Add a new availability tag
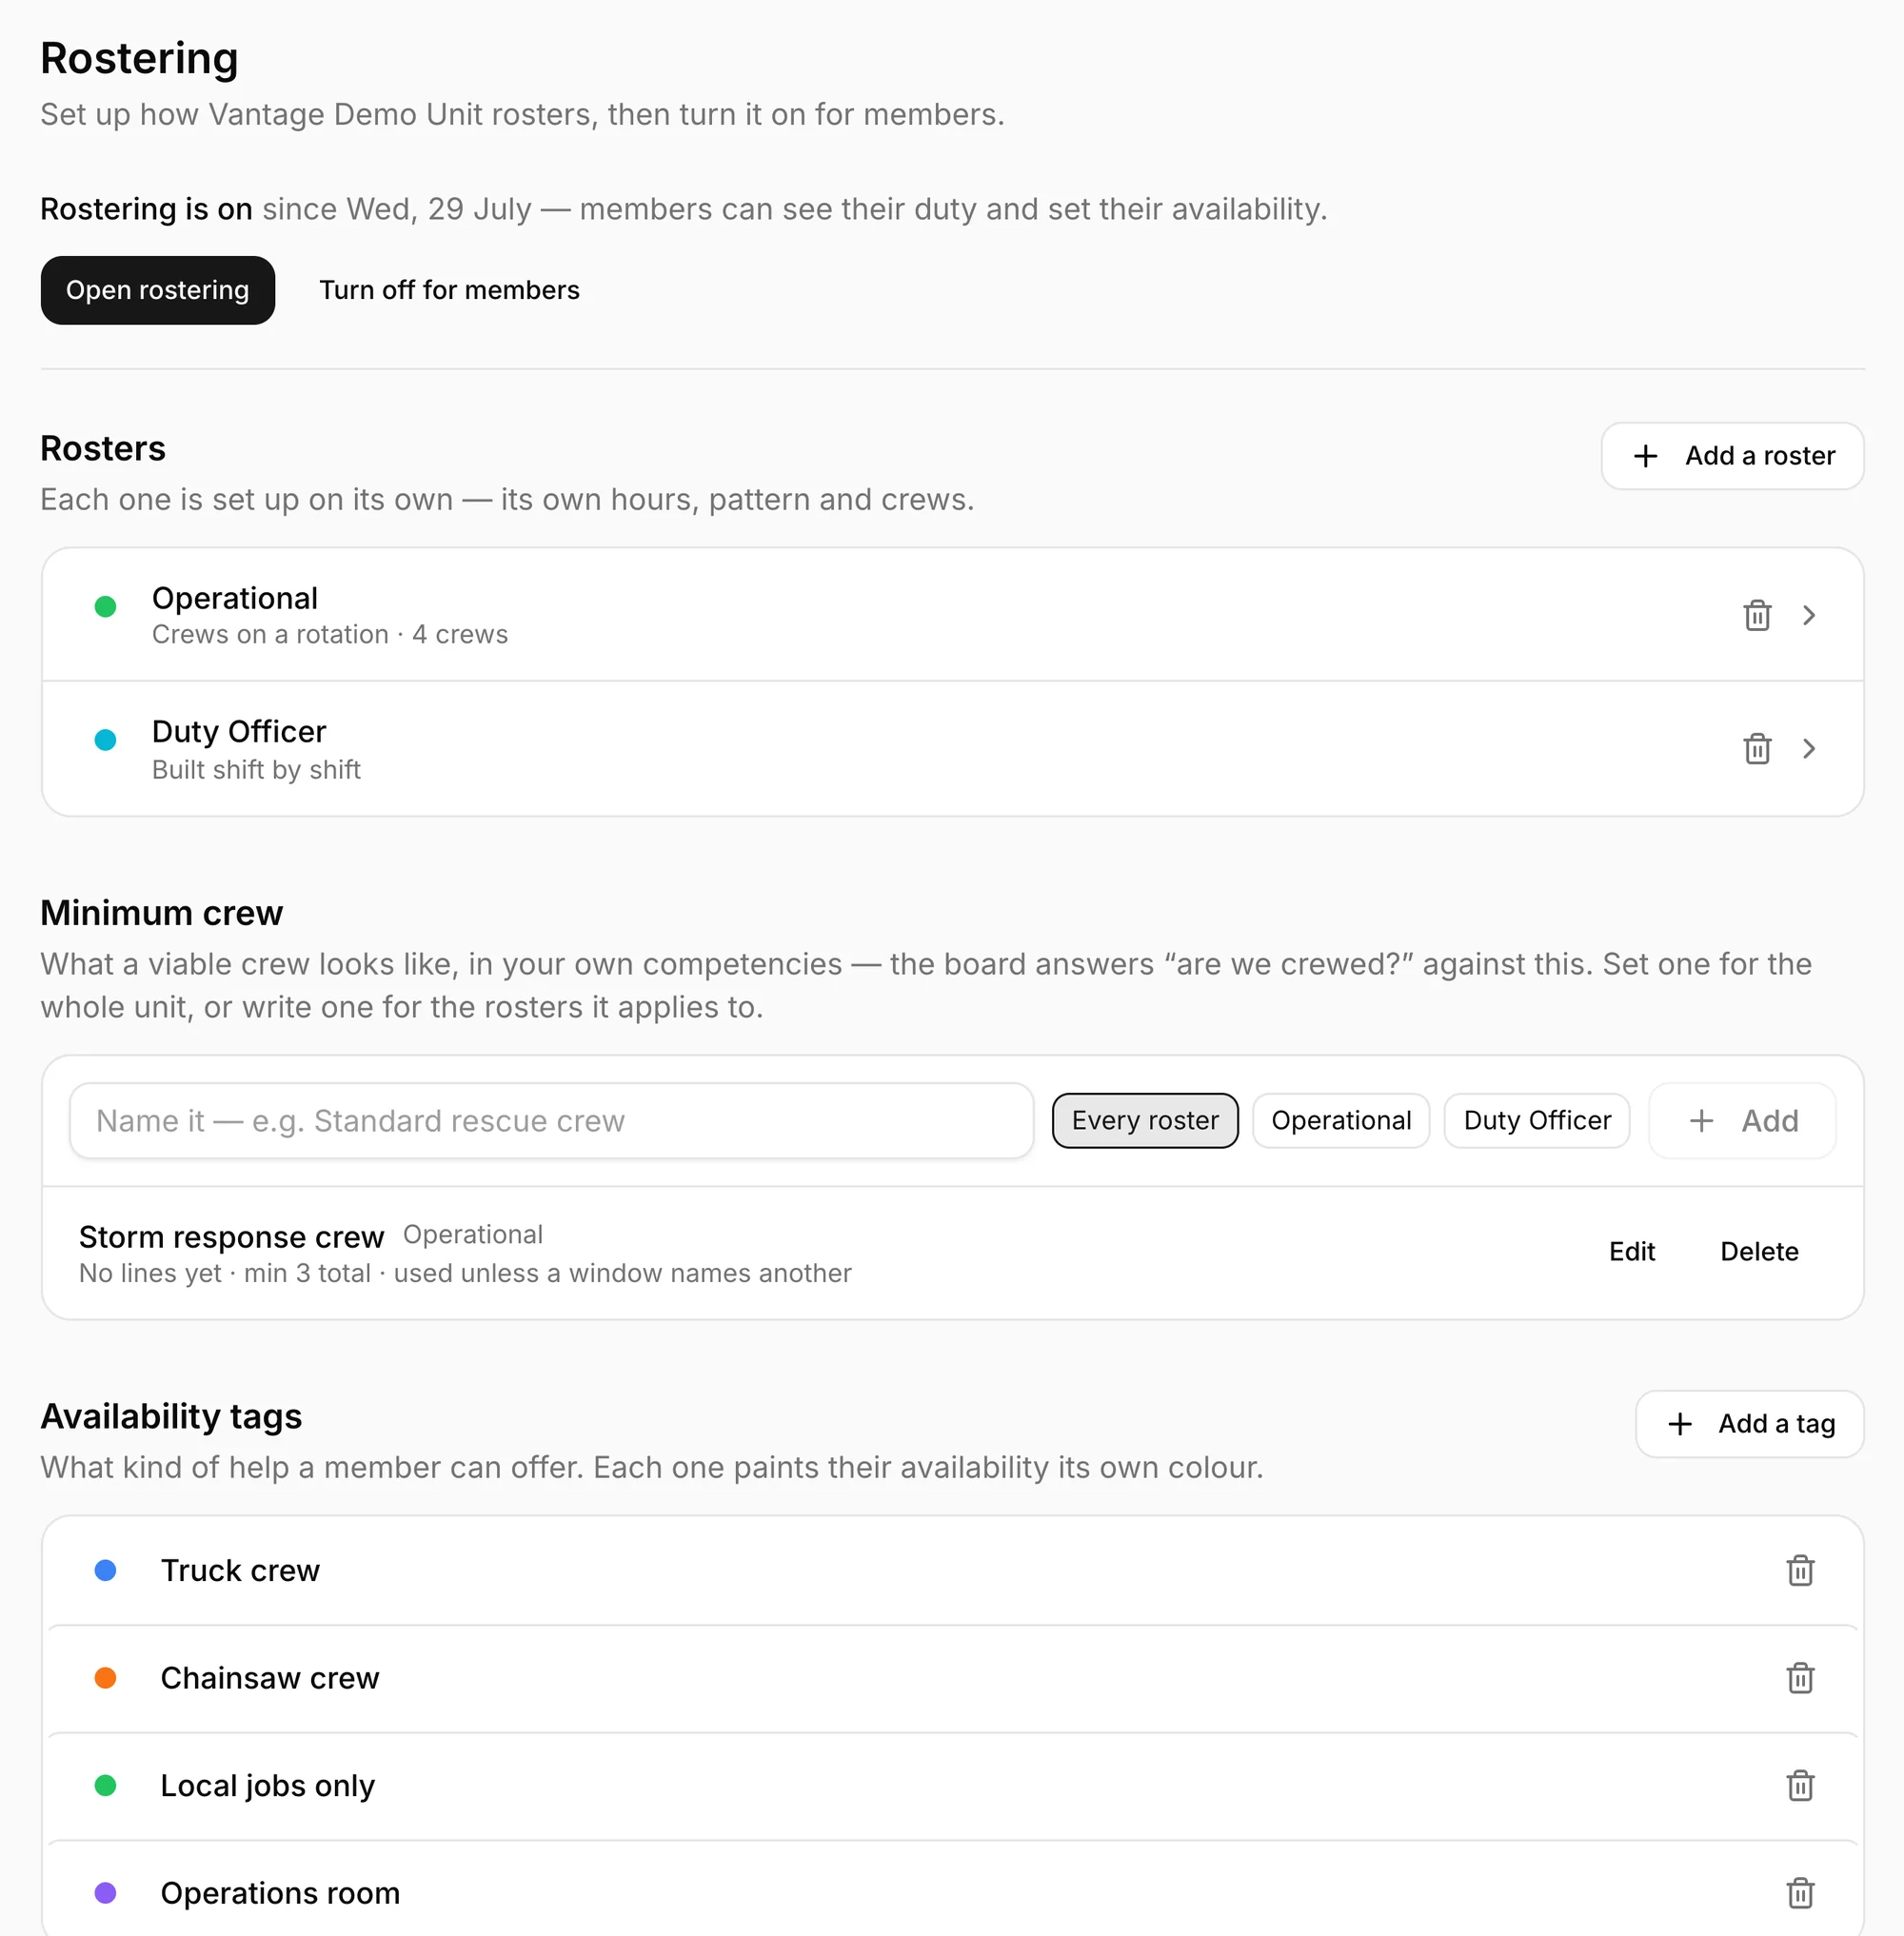This screenshot has width=1904, height=1936. click(1749, 1424)
